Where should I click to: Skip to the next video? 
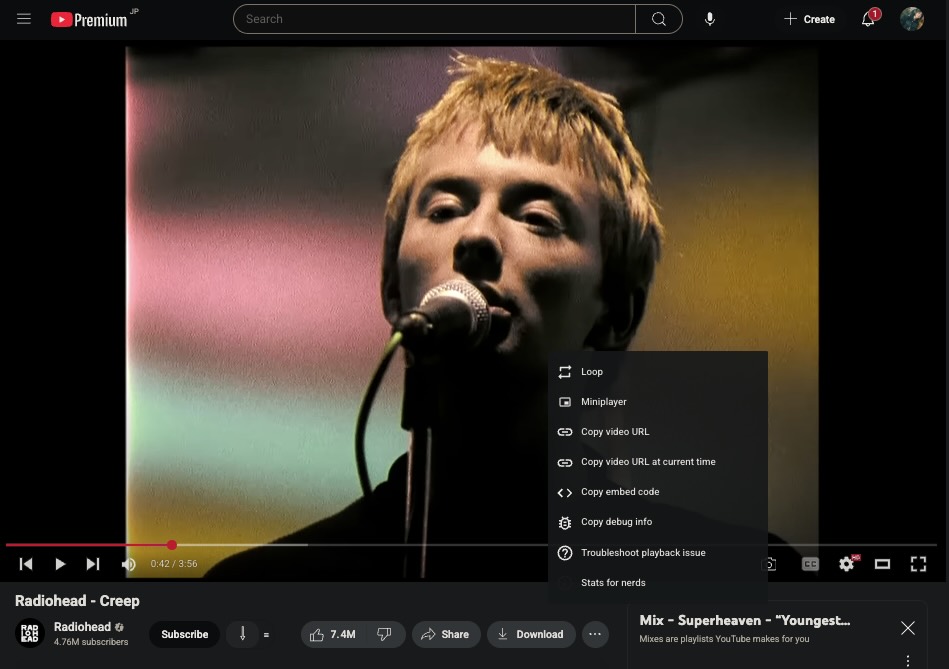(x=93, y=564)
